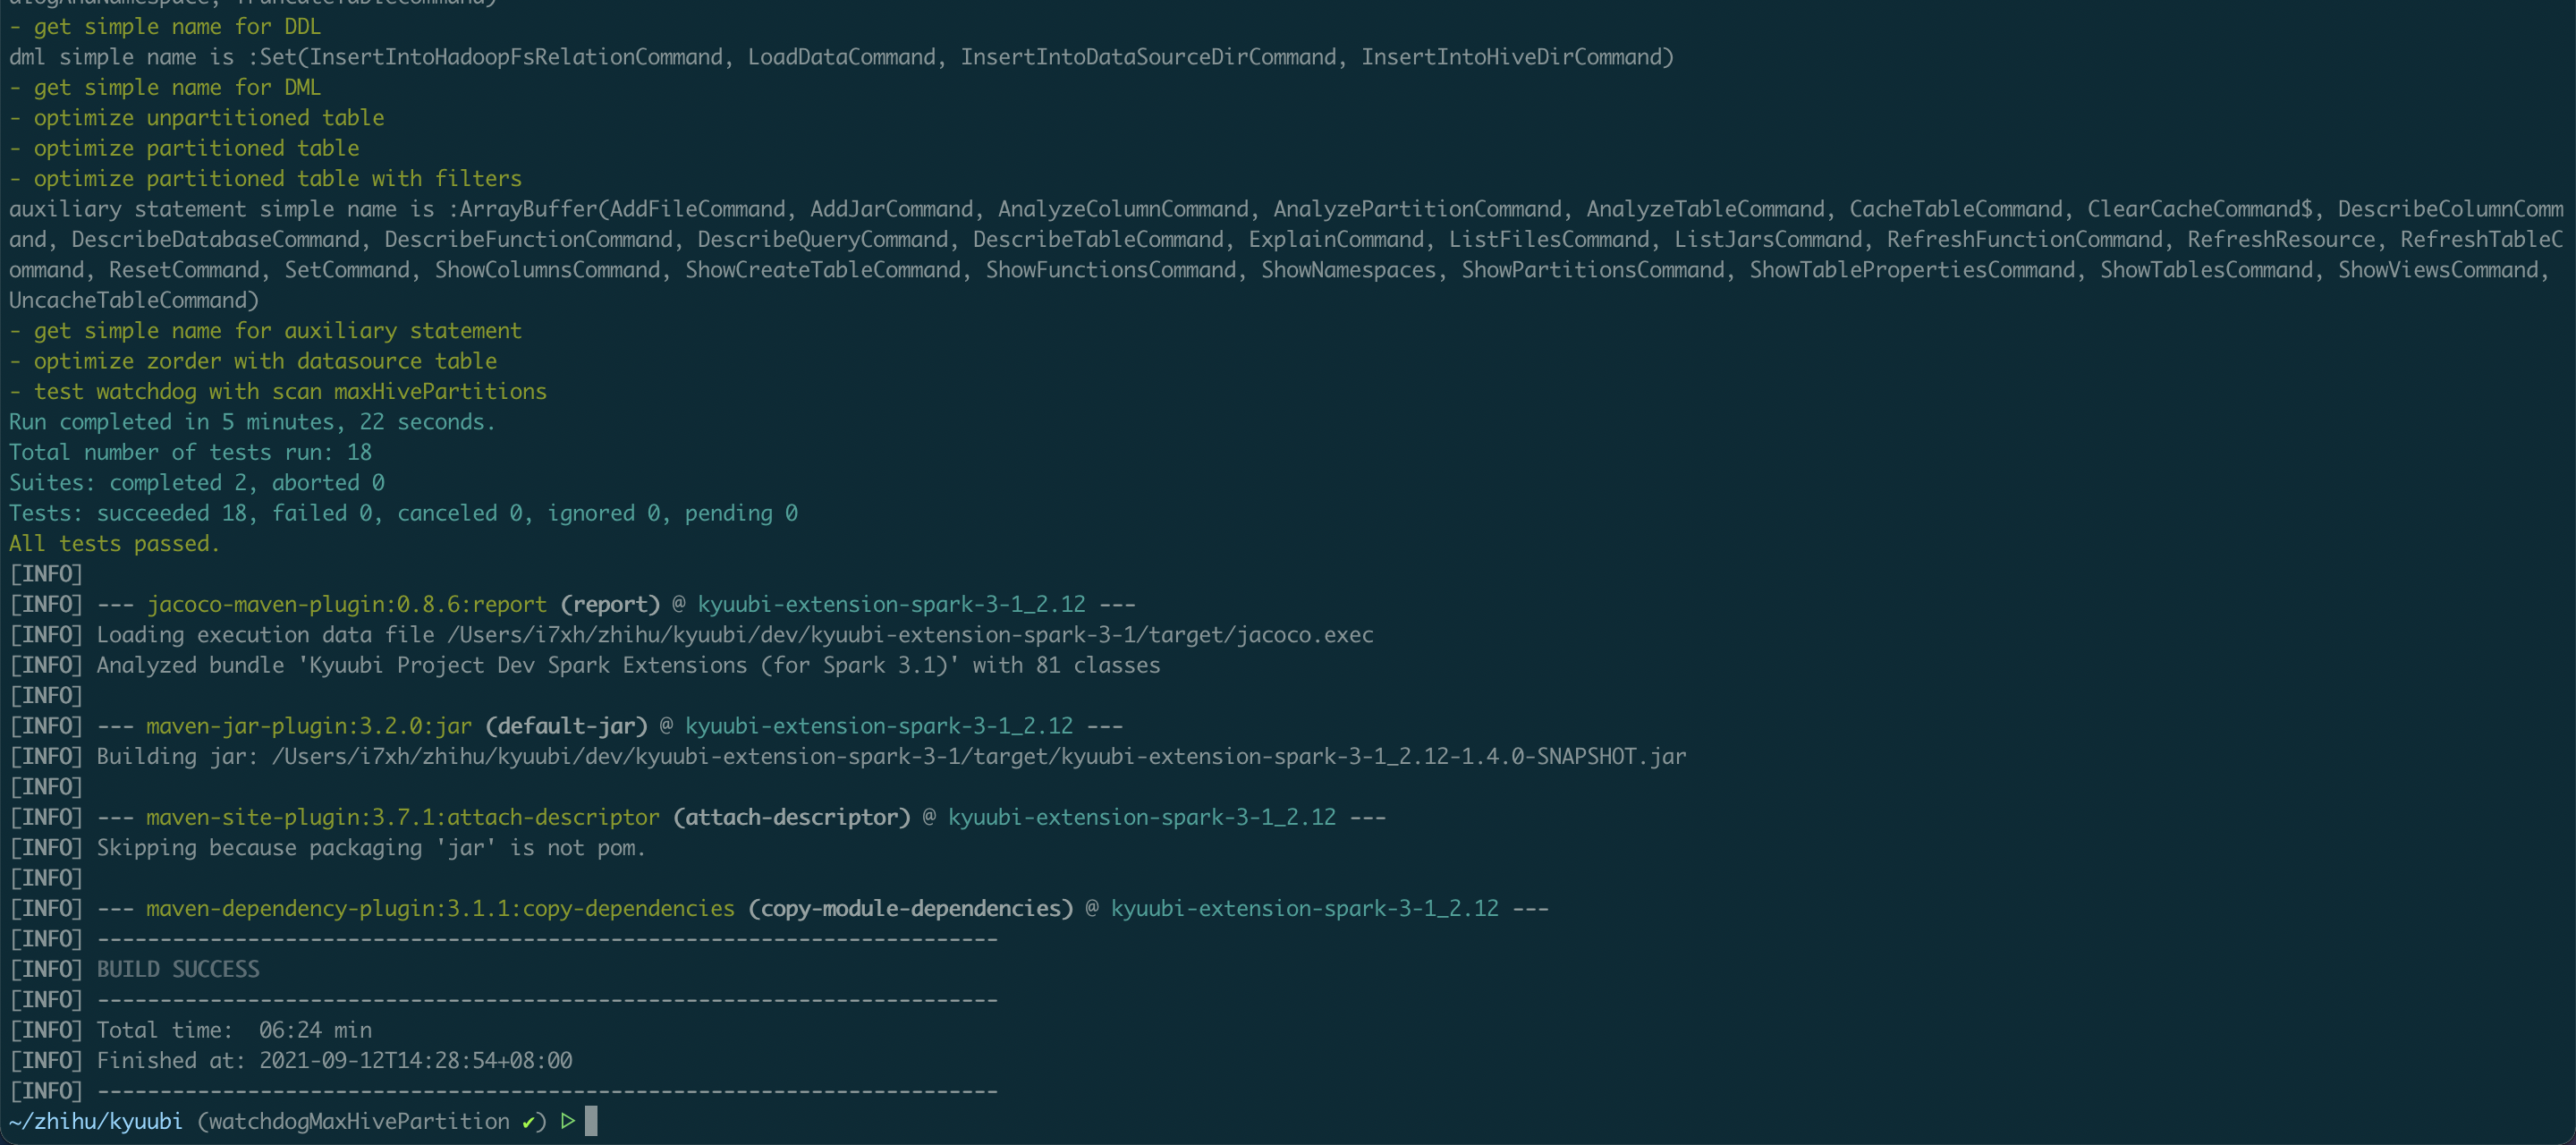
Task: Click 'Tests: succeeded 18, failed 0' line
Action: pos(403,513)
